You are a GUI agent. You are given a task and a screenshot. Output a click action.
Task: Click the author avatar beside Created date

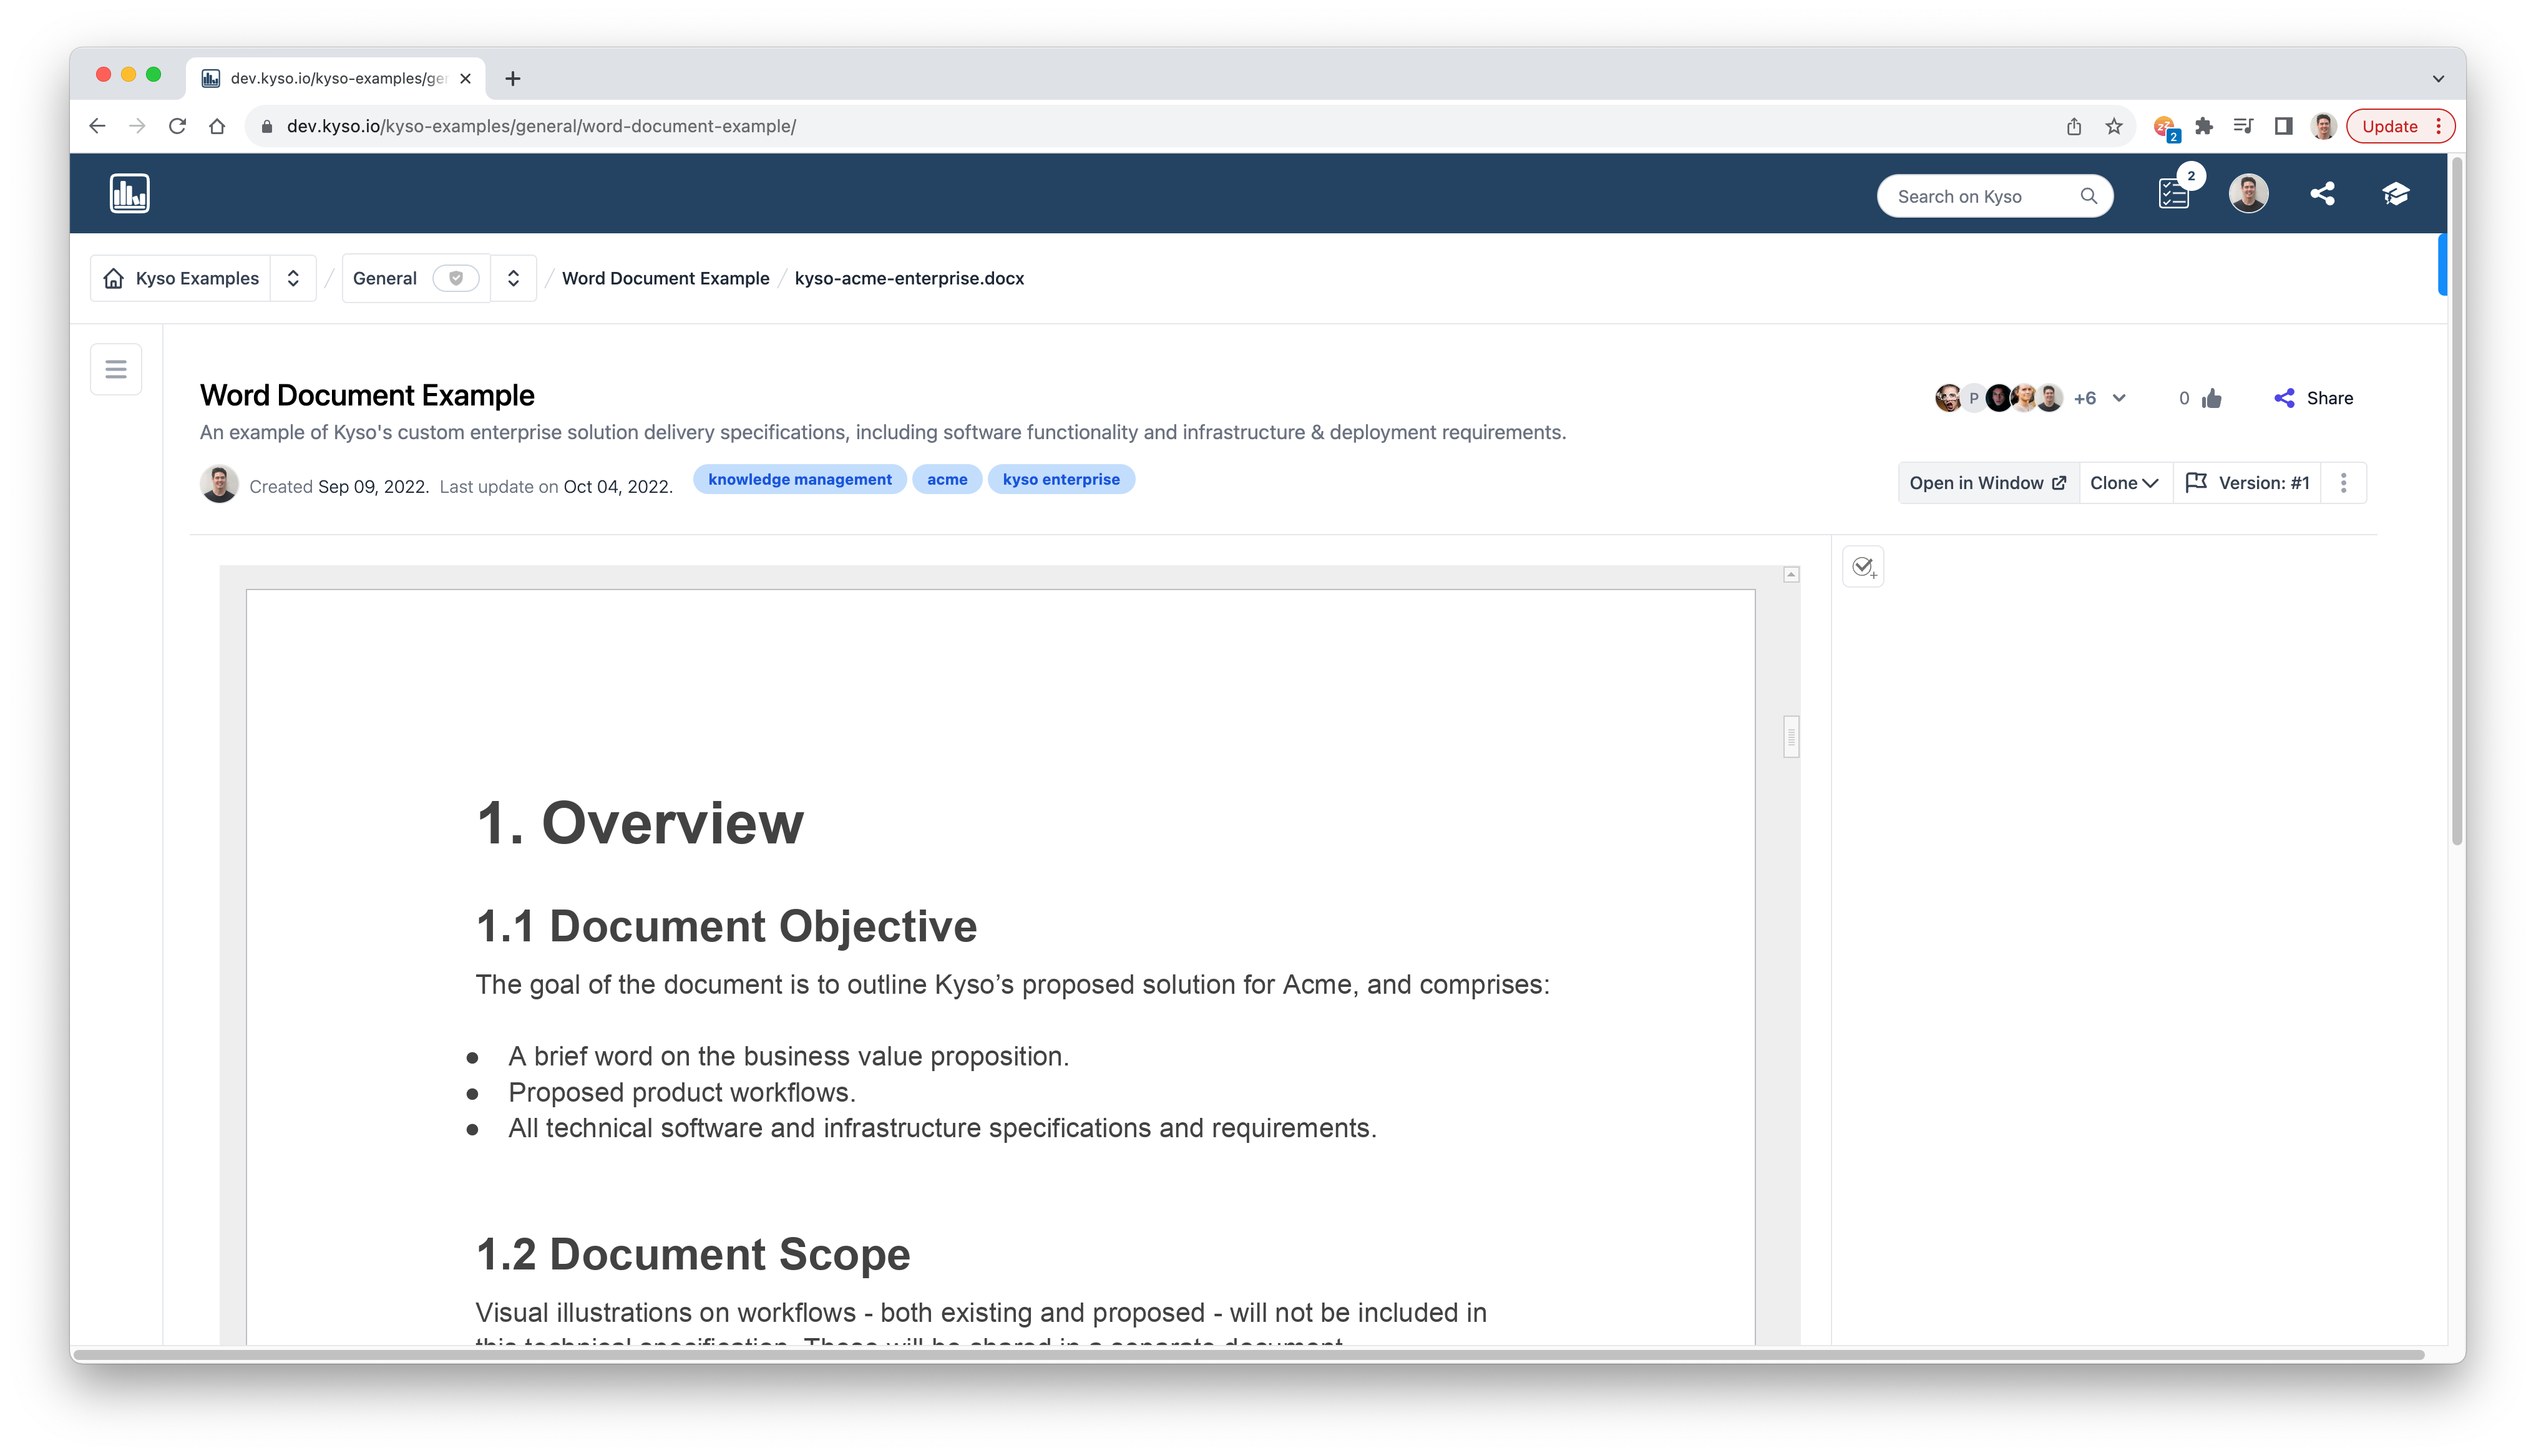[219, 484]
